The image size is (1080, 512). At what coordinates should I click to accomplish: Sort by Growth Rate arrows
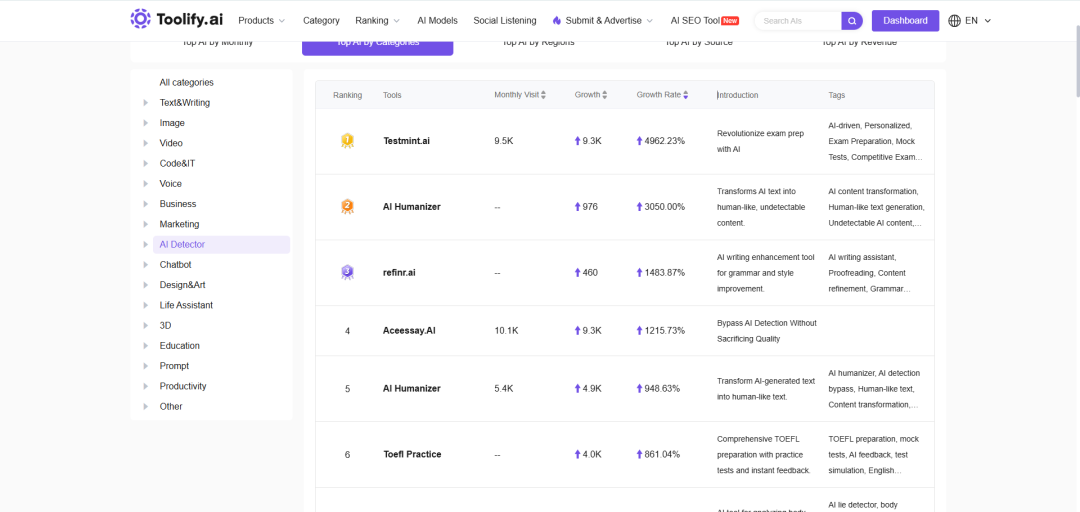(685, 95)
